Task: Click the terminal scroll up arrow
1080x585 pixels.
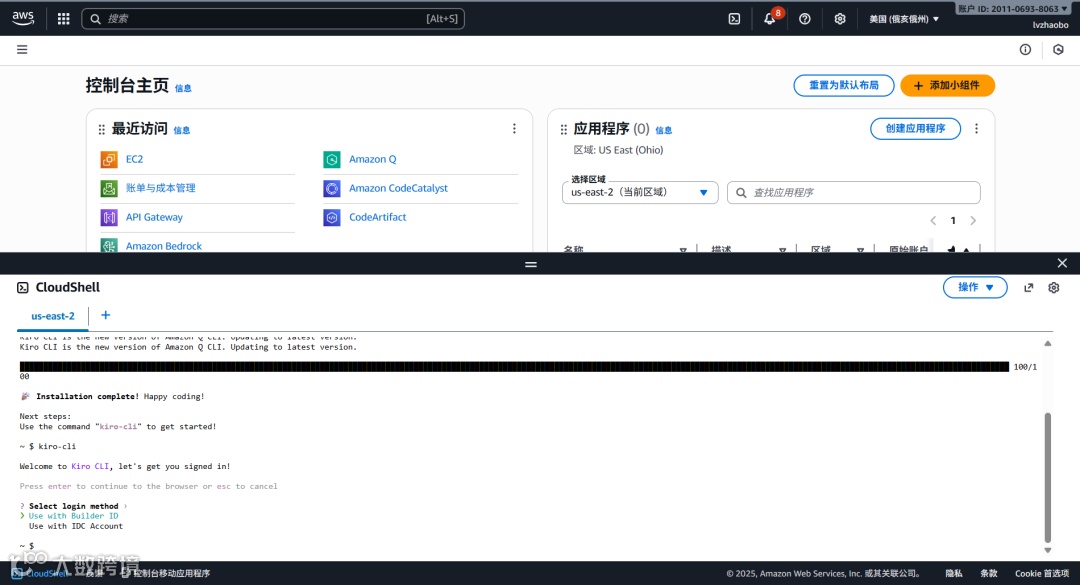Action: pyautogui.click(x=1048, y=343)
